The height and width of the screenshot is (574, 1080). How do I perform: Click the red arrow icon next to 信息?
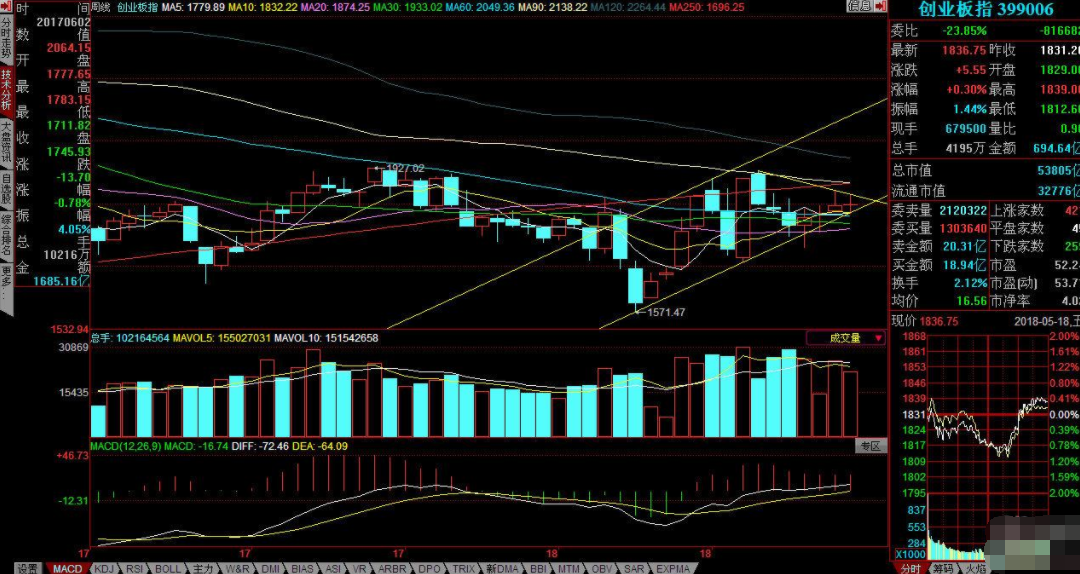point(880,6)
